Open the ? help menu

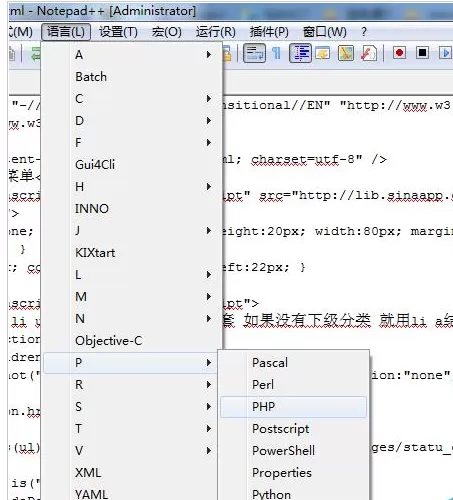pos(364,32)
